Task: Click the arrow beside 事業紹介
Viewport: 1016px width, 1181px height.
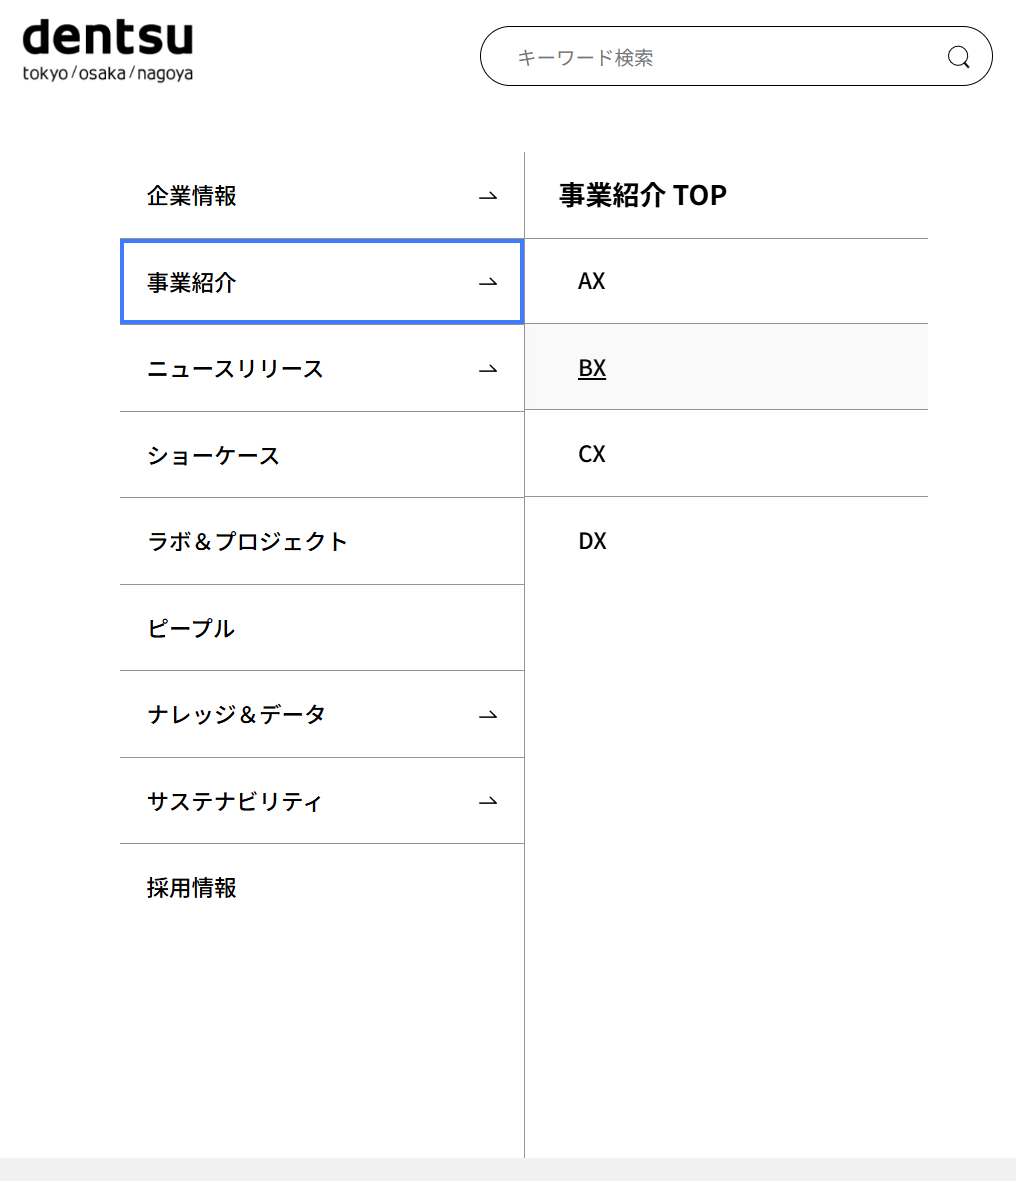Action: pos(488,283)
